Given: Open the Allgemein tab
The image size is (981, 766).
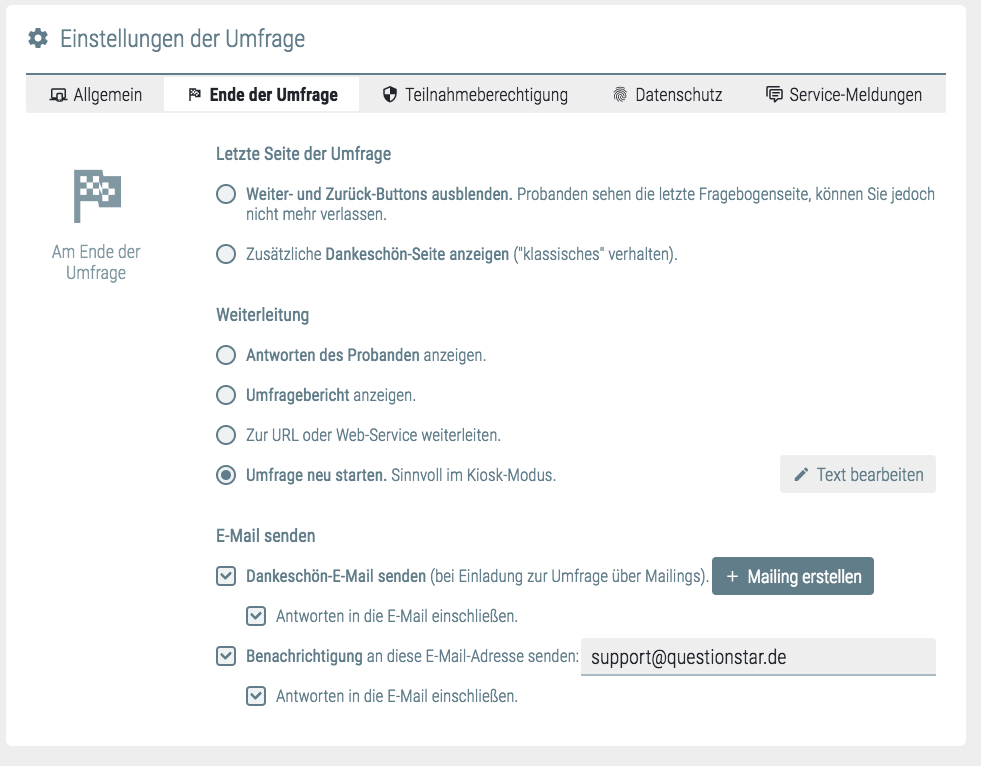Looking at the screenshot, I should click(x=96, y=95).
